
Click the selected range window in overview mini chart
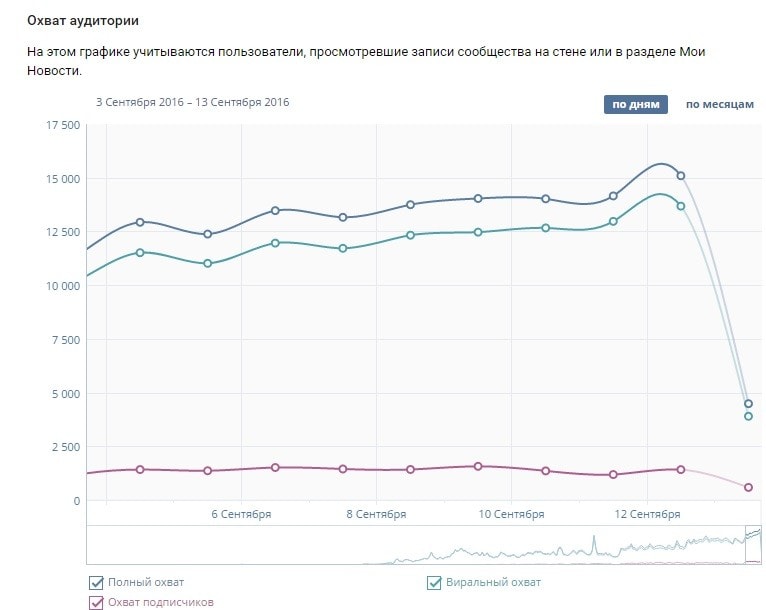(754, 545)
